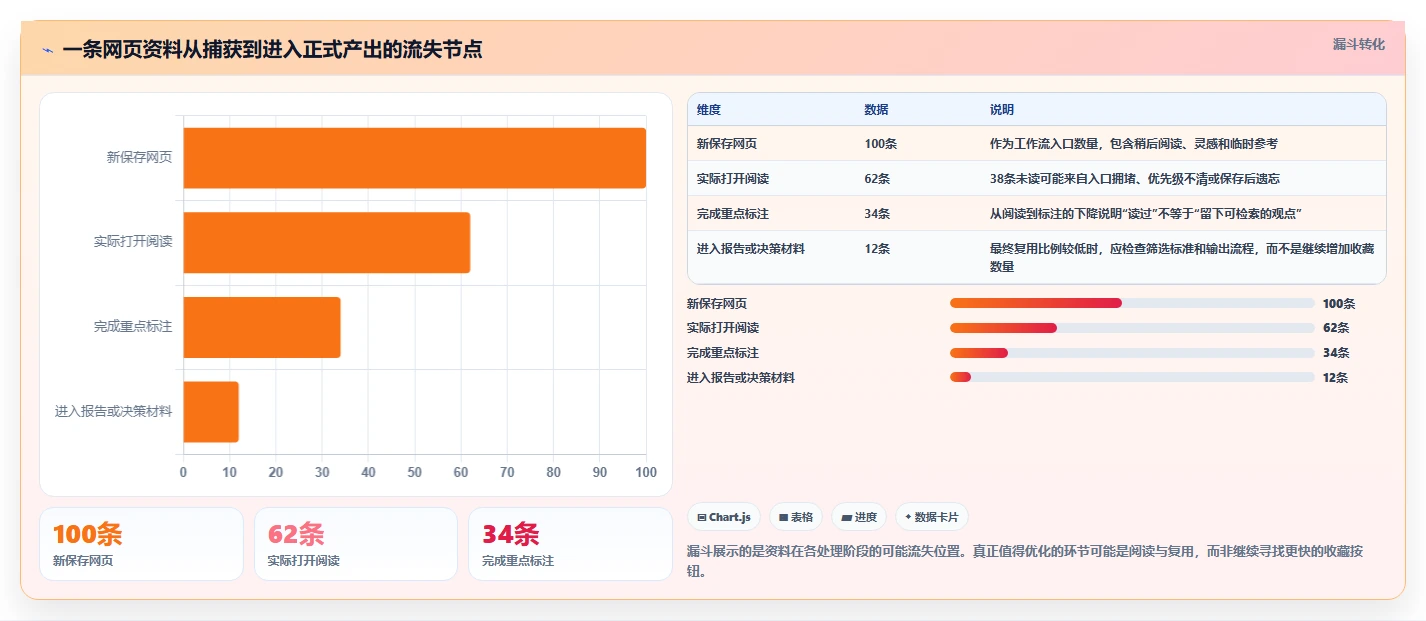The width and height of the screenshot is (1426, 621).
Task: Click the 完成重点标注 cell in the table
Action: tap(733, 214)
